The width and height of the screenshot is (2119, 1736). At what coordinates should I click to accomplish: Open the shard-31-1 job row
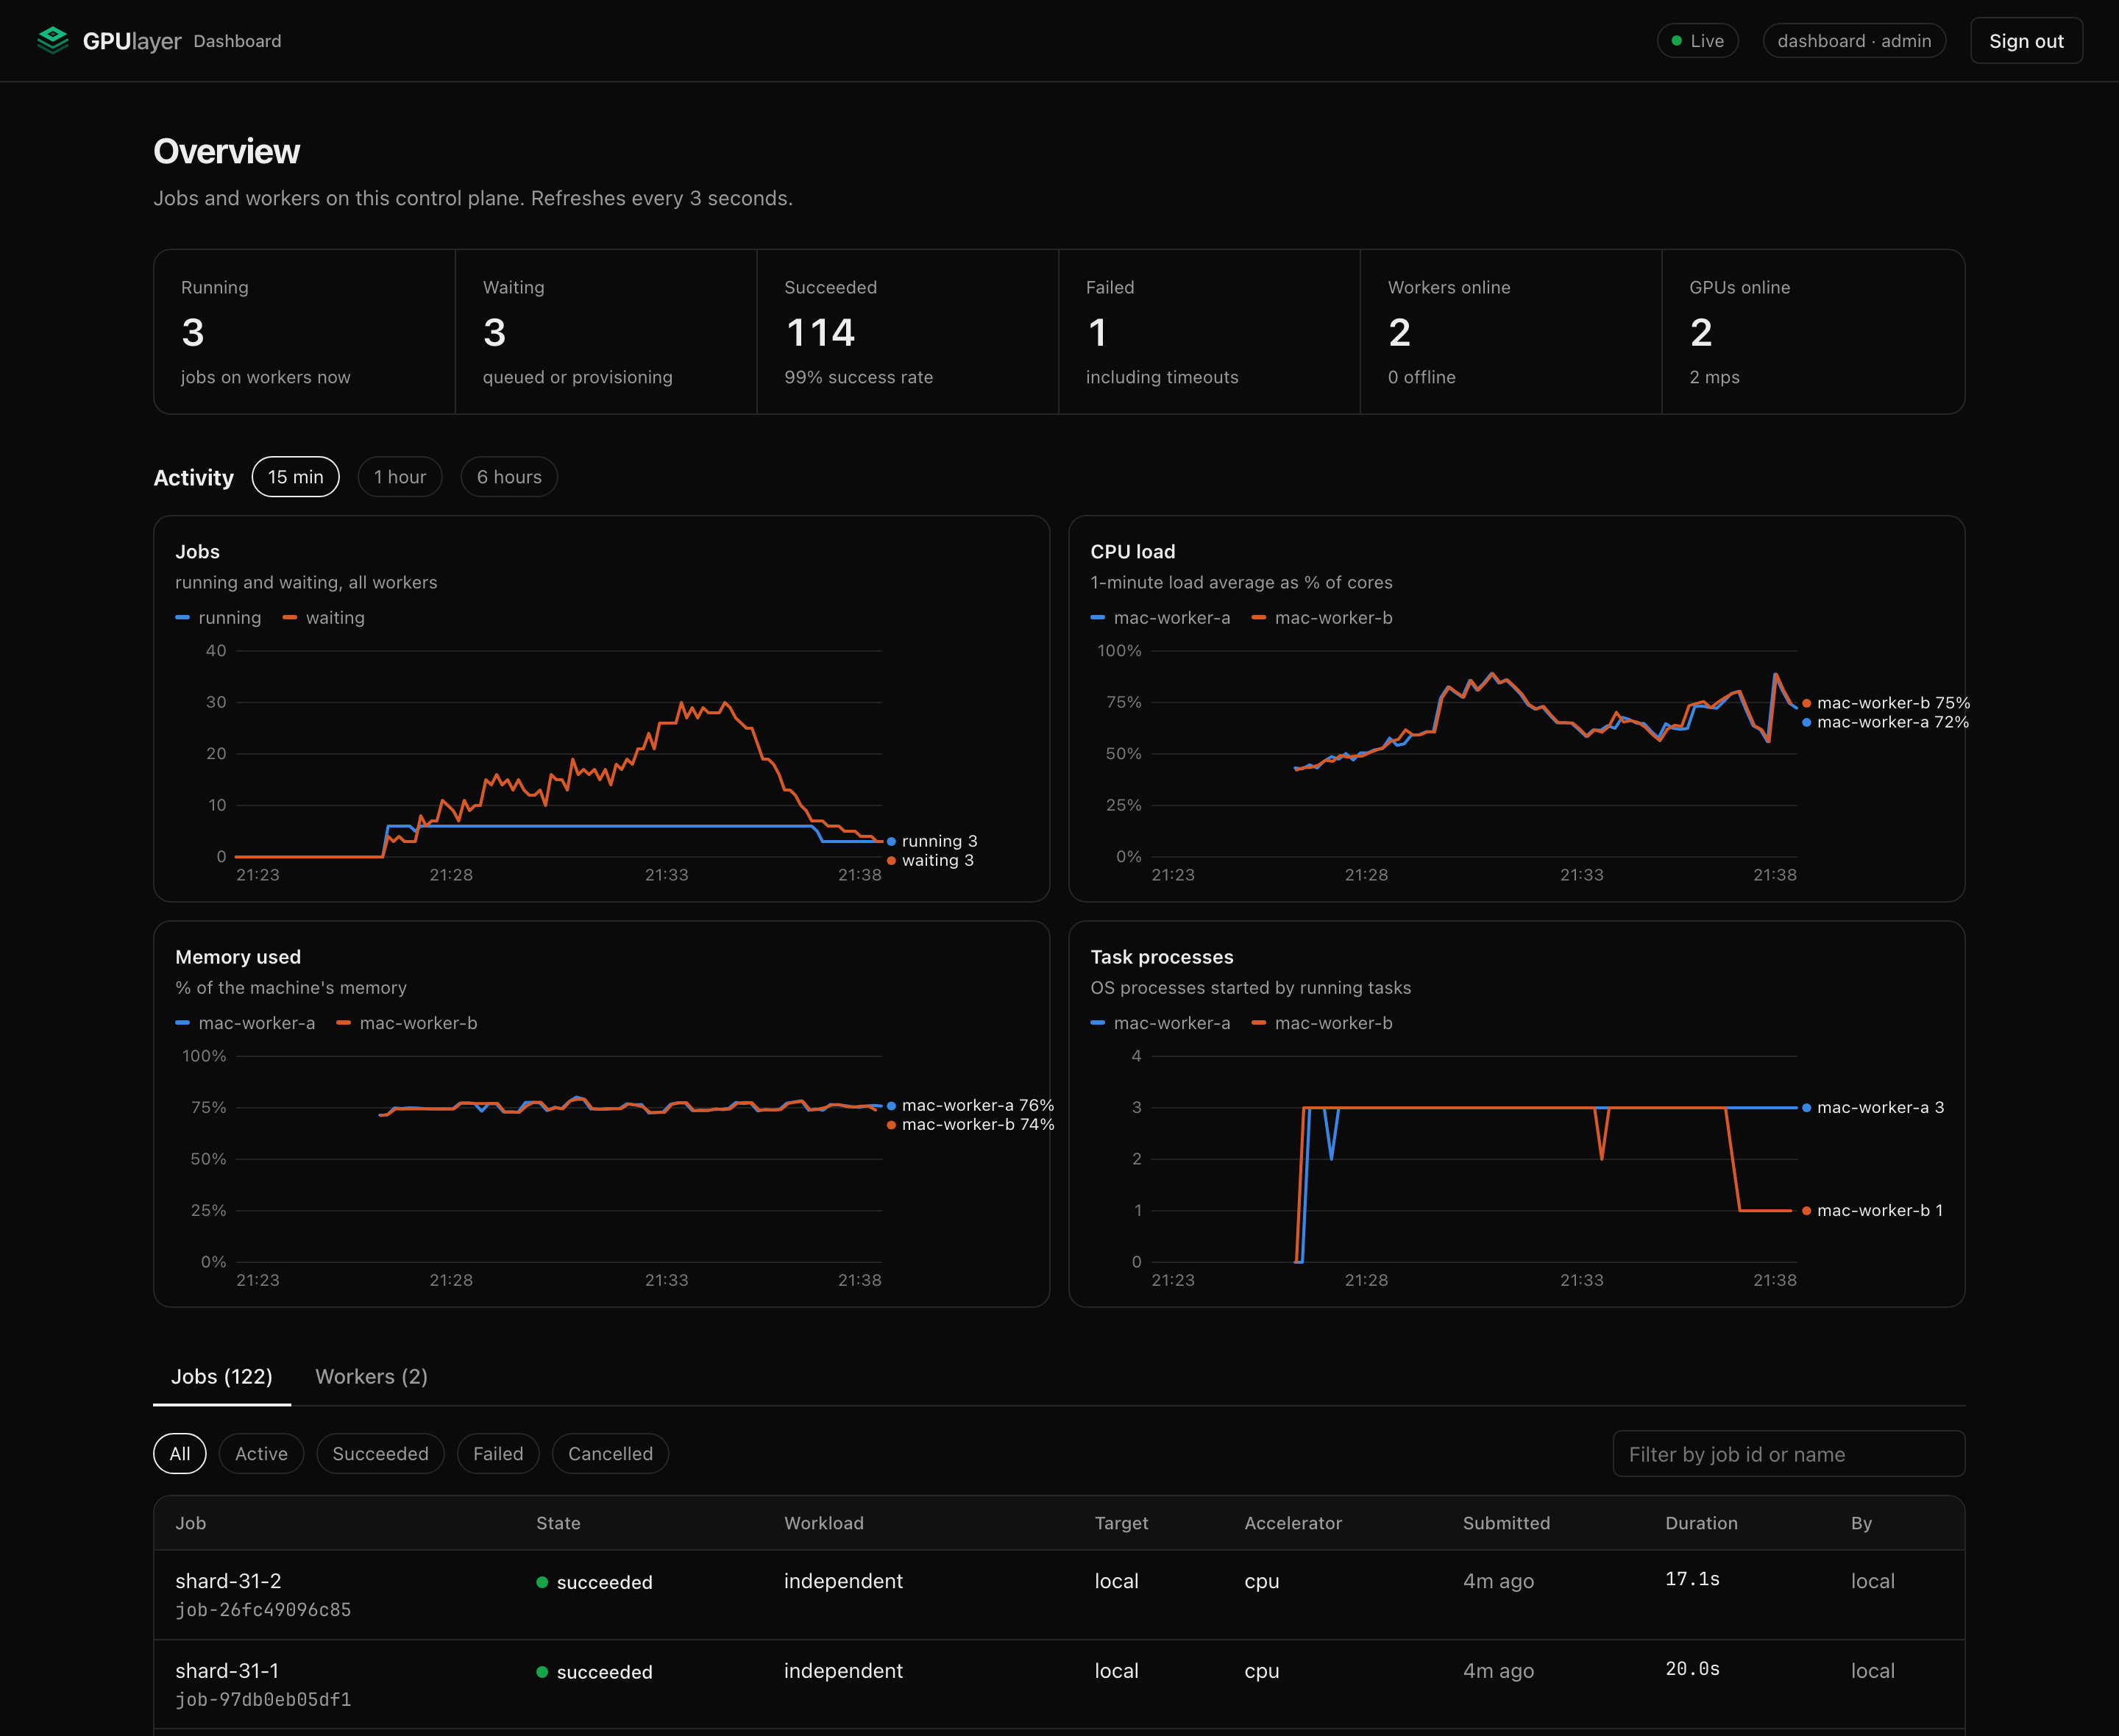(x=1059, y=1685)
